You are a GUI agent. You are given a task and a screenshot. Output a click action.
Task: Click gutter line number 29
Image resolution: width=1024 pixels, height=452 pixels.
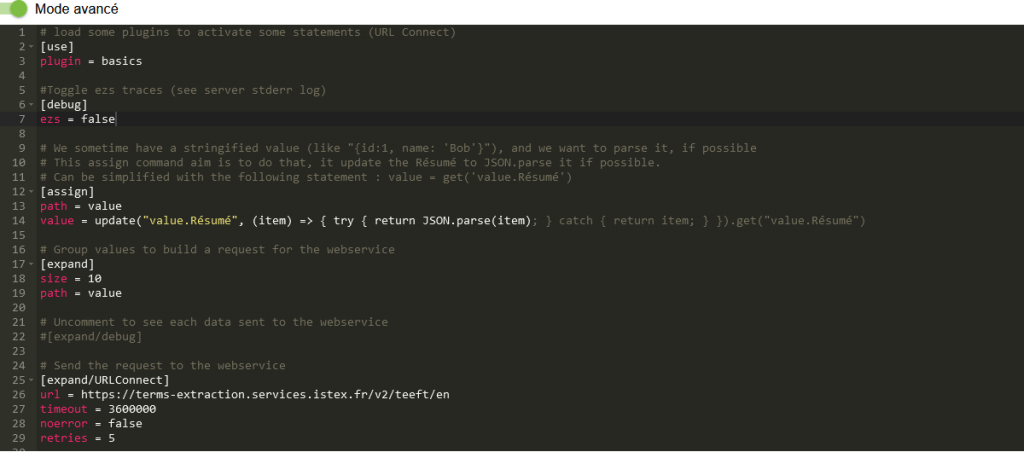(21, 438)
